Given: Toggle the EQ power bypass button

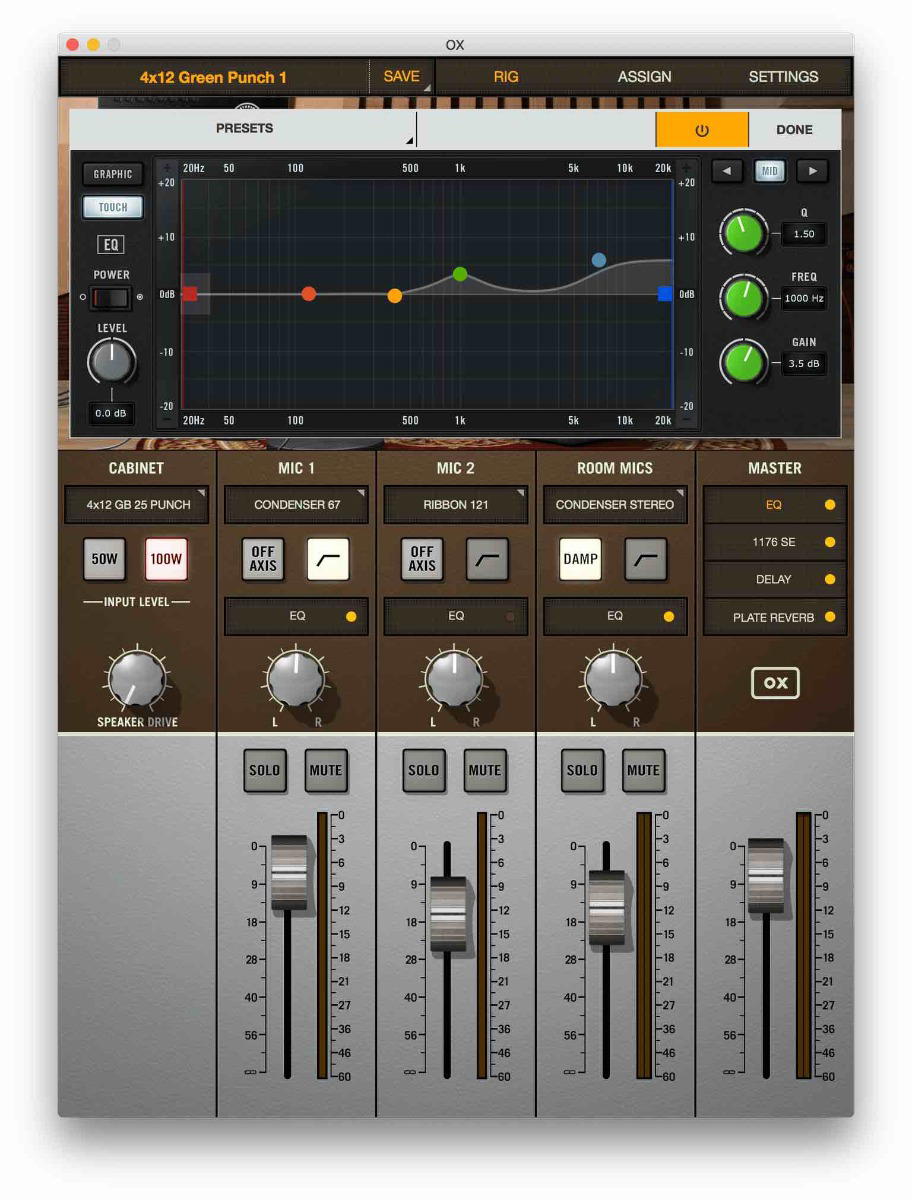Looking at the screenshot, I should tap(701, 129).
